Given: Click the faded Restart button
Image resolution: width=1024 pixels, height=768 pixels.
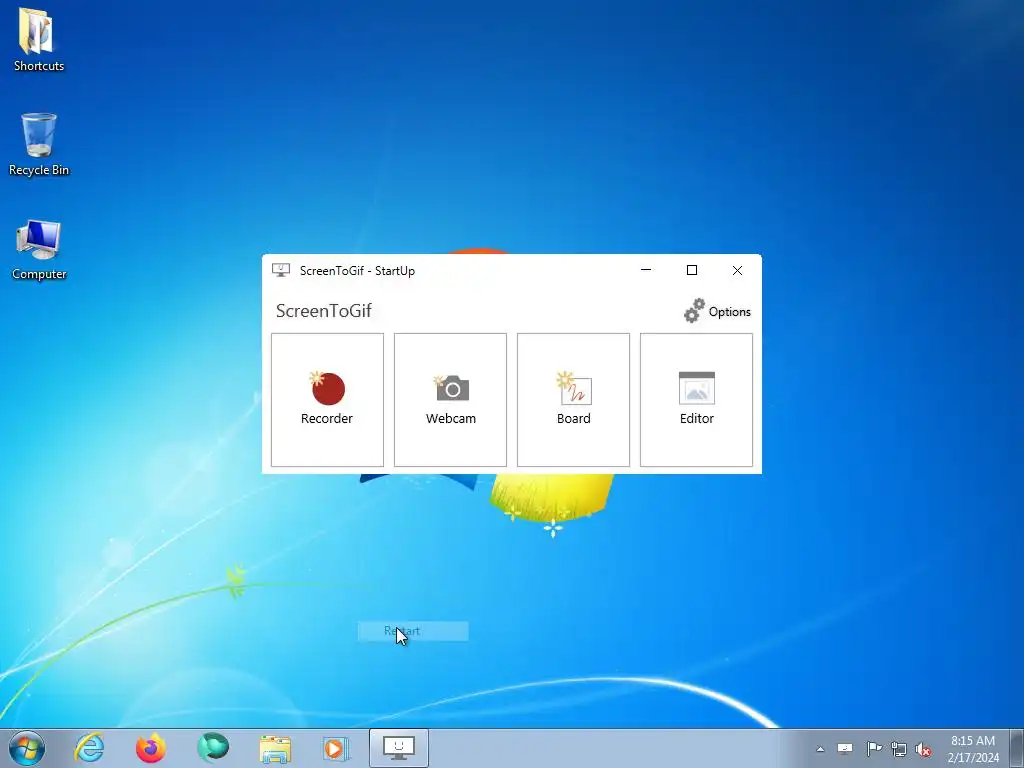Looking at the screenshot, I should point(413,631).
